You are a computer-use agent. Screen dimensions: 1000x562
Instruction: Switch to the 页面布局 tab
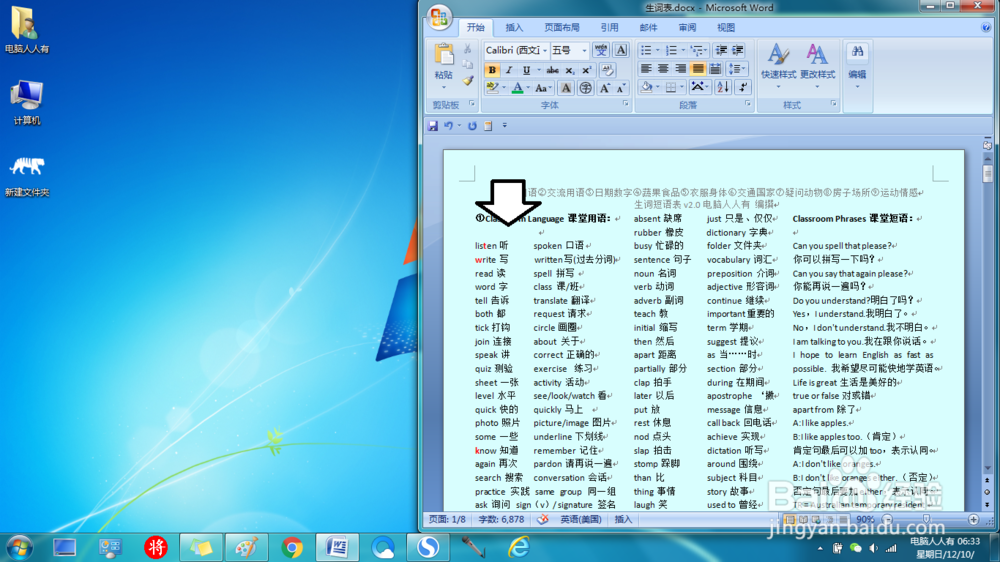562,27
